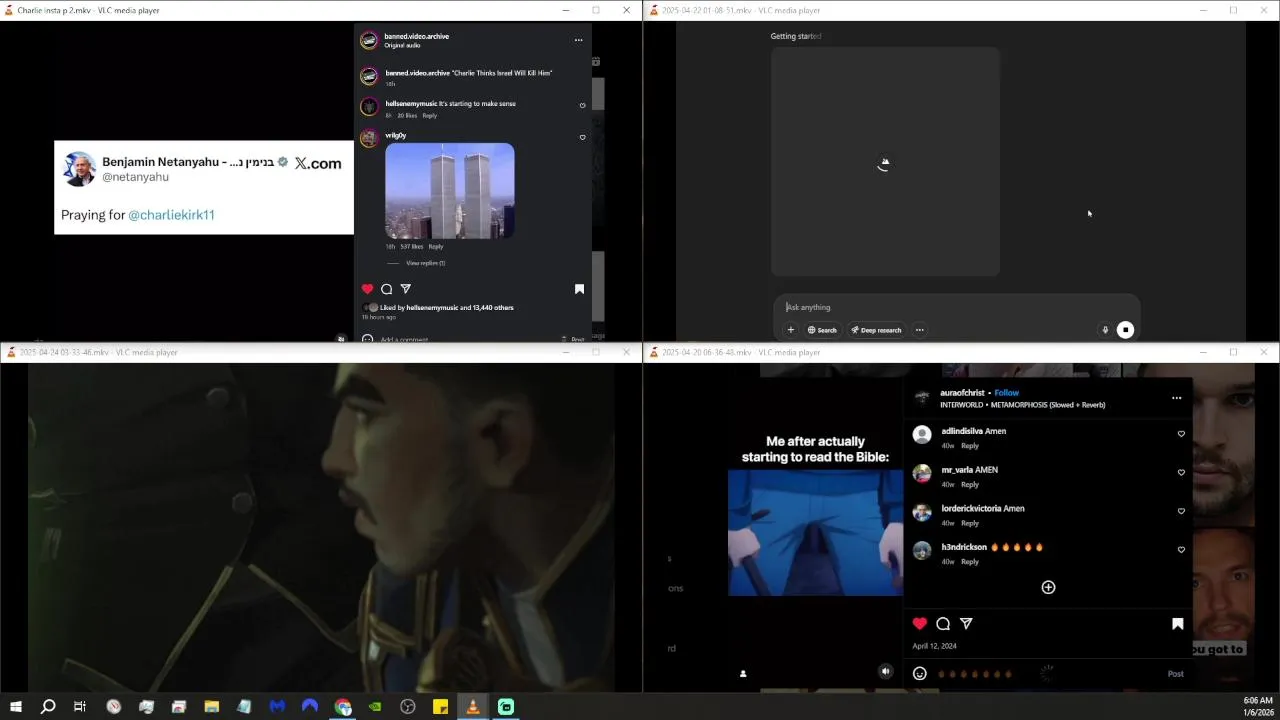1280x720 pixels.
Task: Like h3ndrickson's fire emoji comment
Action: [x=1181, y=550]
